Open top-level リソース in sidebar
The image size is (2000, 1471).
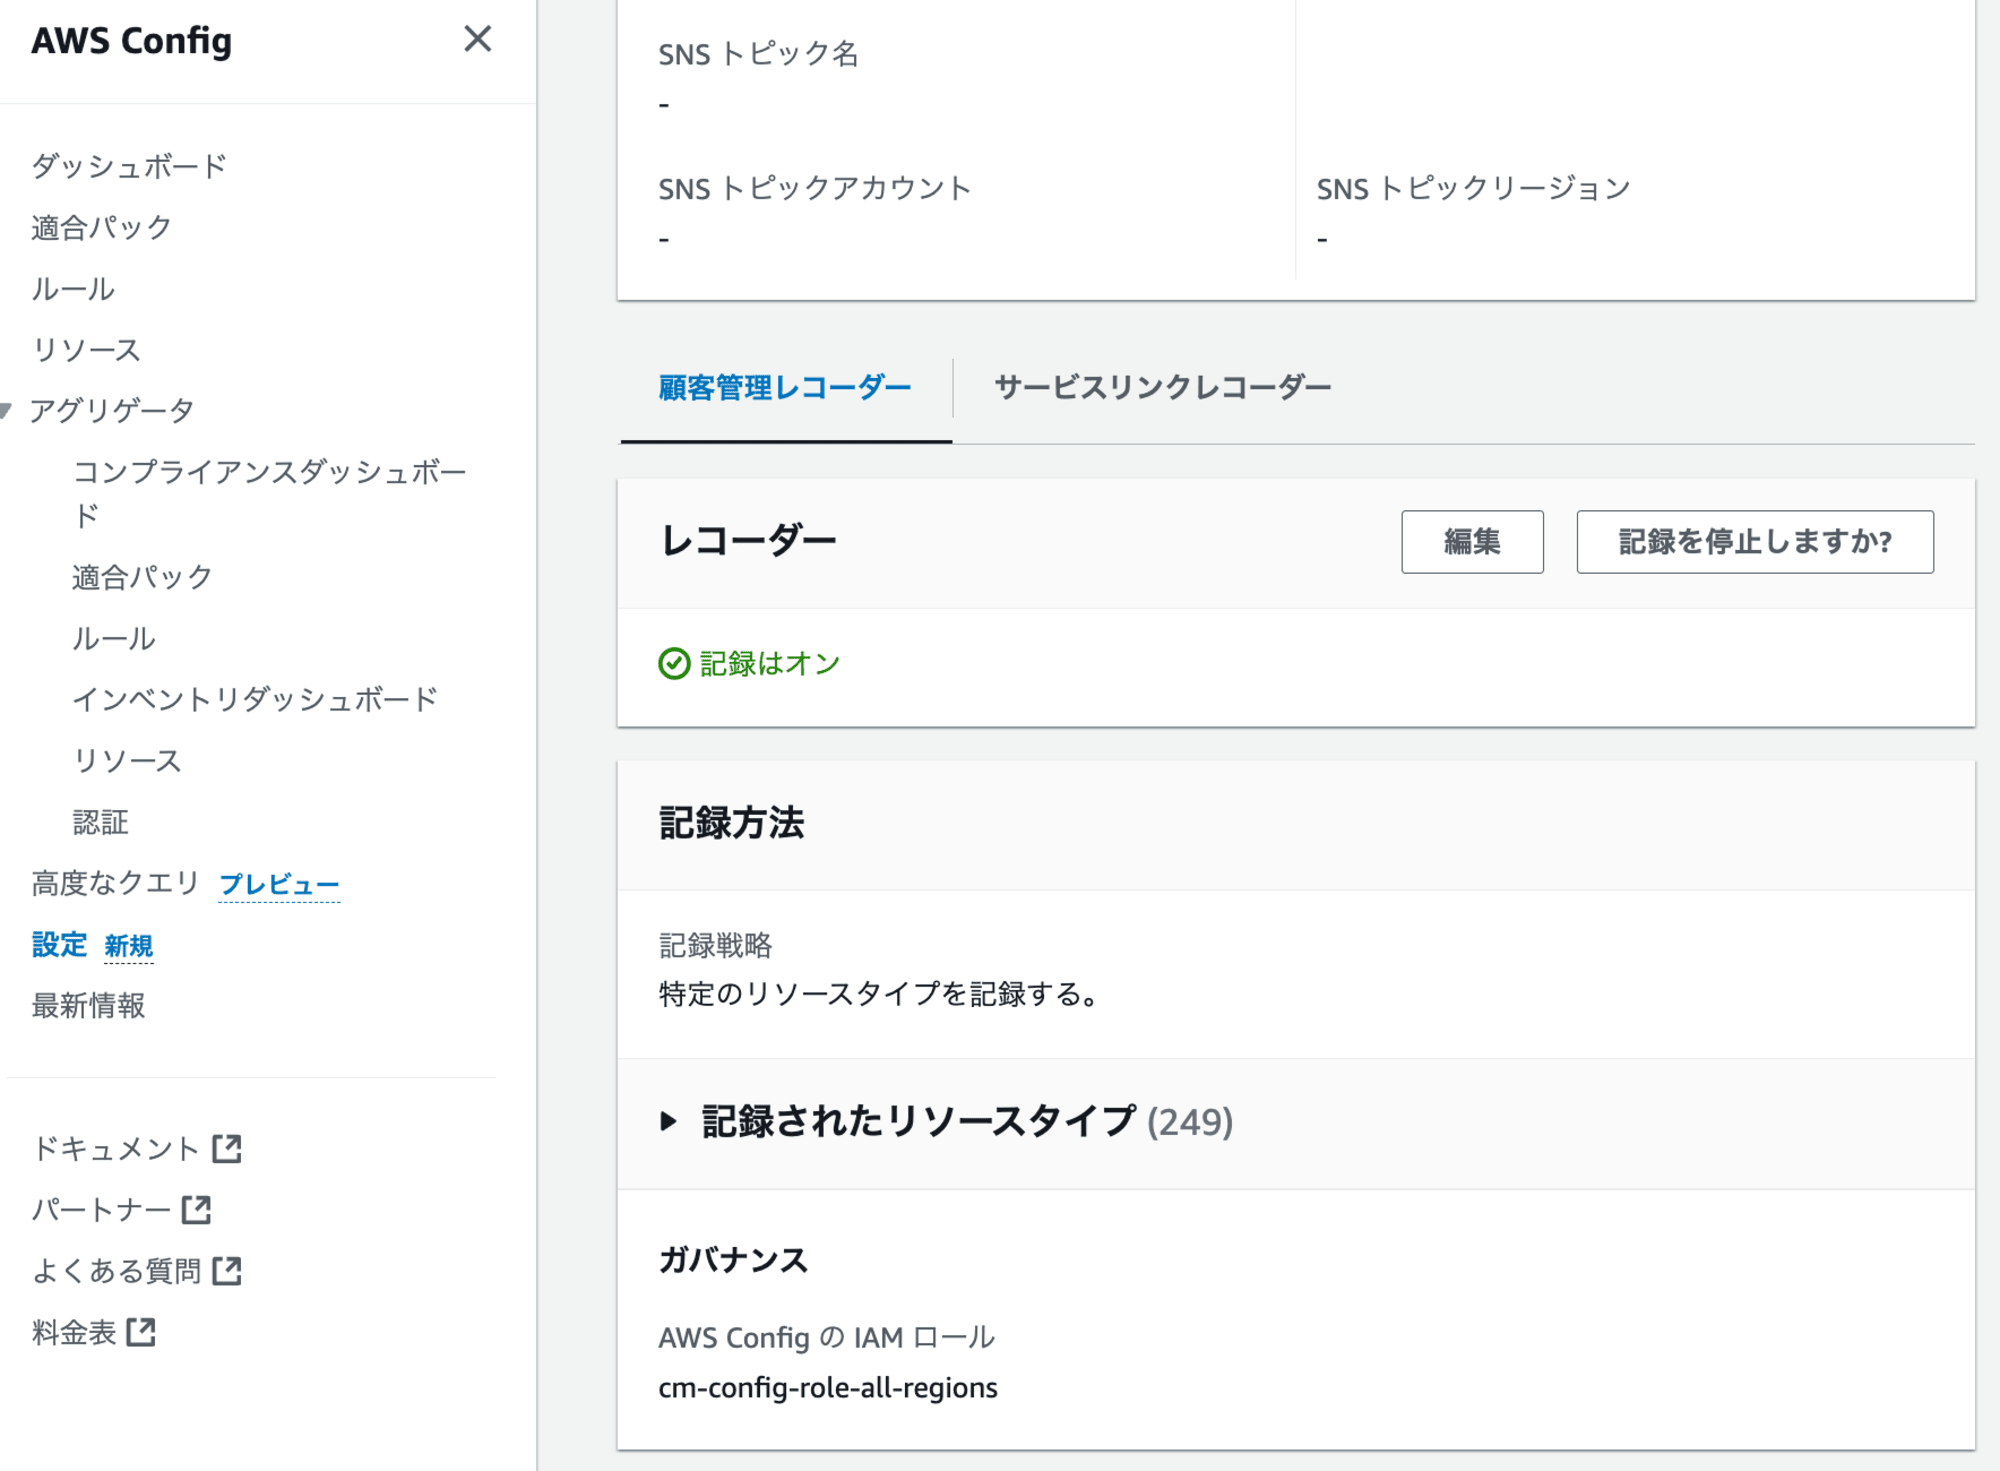click(86, 350)
